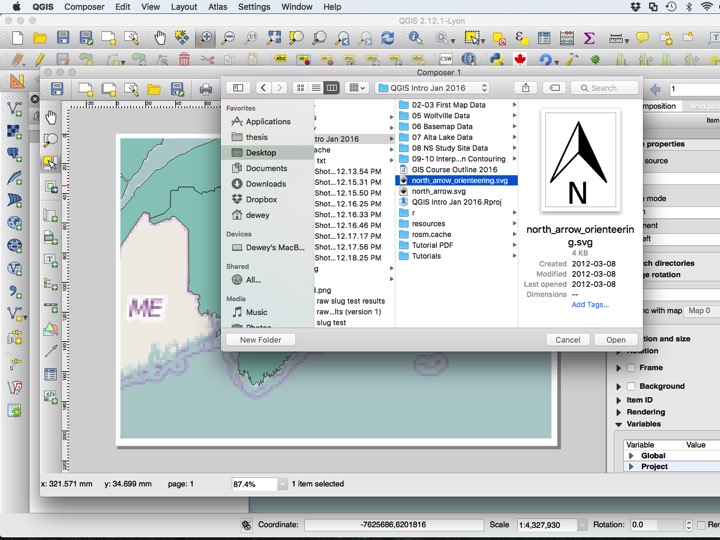Click the Zoom Out magnifier tool

tap(228, 38)
